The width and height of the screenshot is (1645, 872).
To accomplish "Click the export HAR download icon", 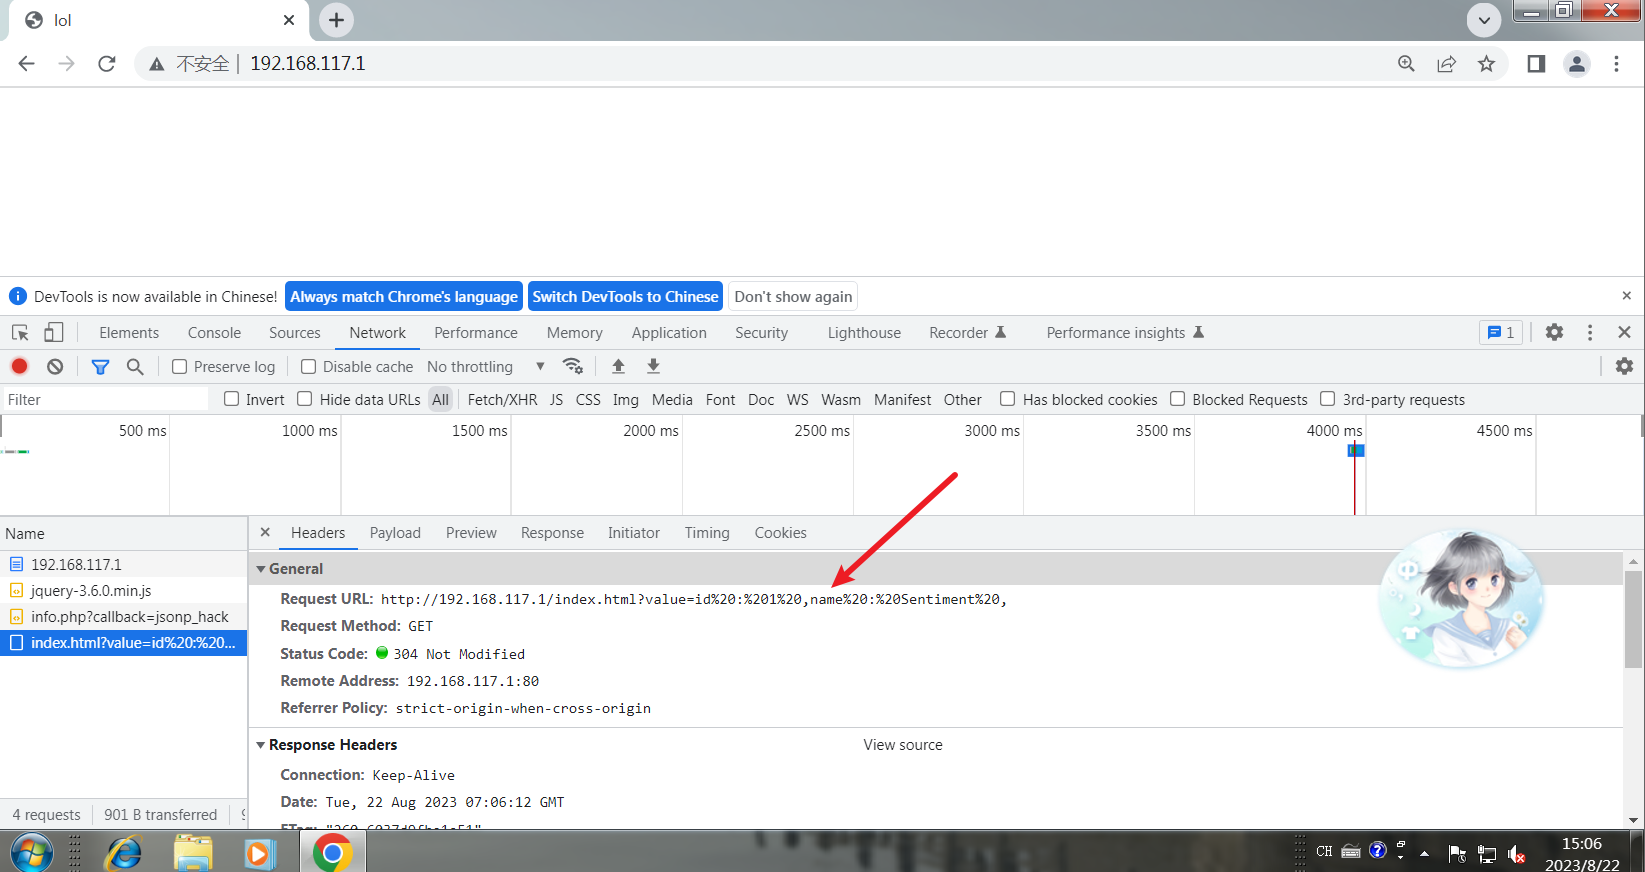I will (x=653, y=366).
